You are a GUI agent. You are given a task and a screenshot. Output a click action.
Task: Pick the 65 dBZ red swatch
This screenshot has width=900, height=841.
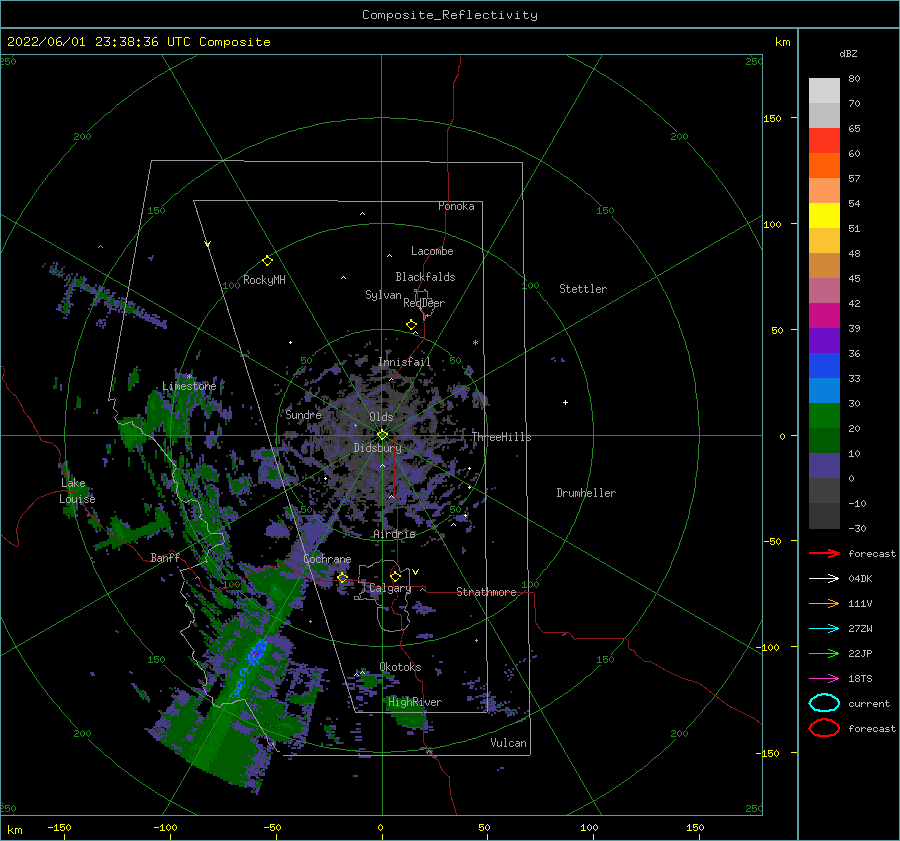click(x=824, y=141)
